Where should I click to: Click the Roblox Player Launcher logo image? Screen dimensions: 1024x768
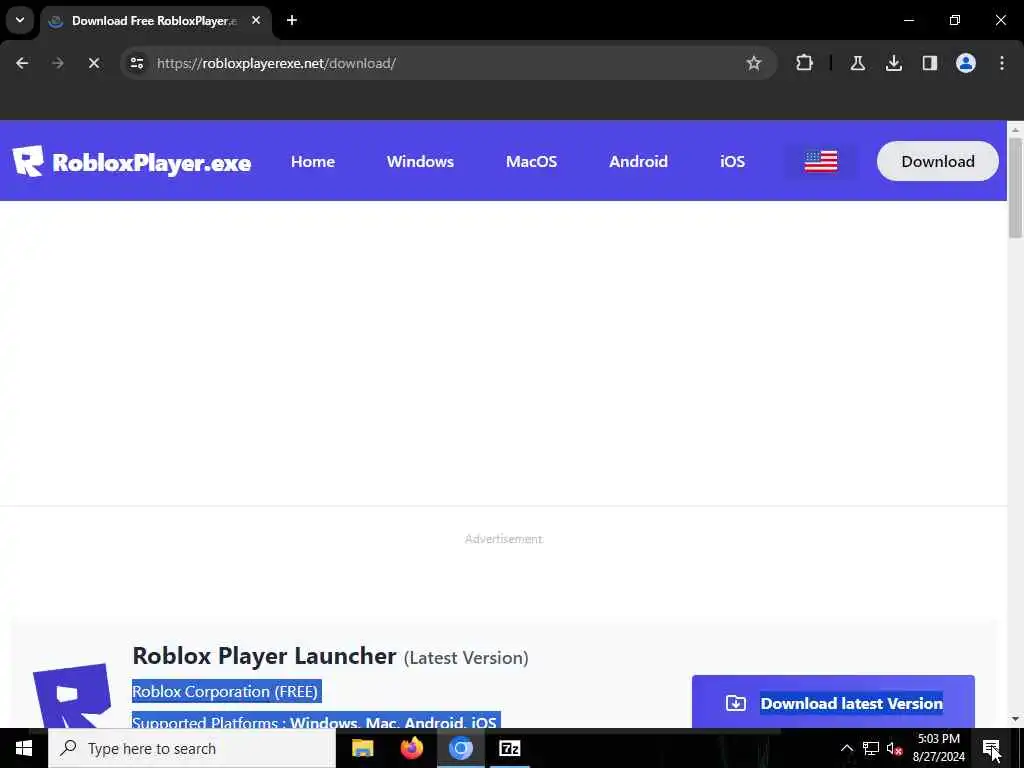click(72, 696)
